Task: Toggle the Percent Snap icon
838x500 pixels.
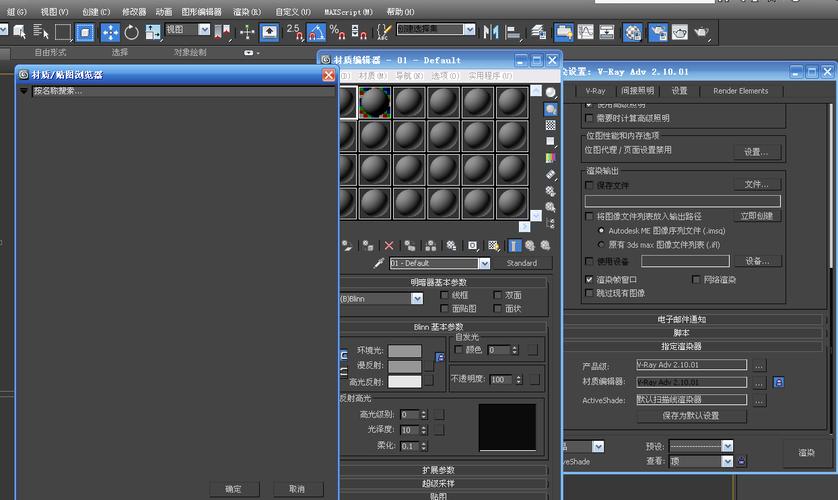Action: (x=337, y=33)
